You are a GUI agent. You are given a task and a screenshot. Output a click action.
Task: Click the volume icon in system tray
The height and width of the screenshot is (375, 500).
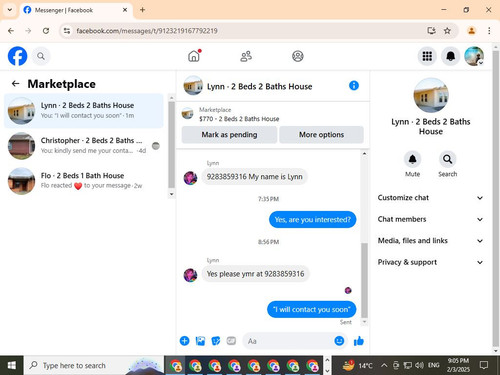(419, 365)
